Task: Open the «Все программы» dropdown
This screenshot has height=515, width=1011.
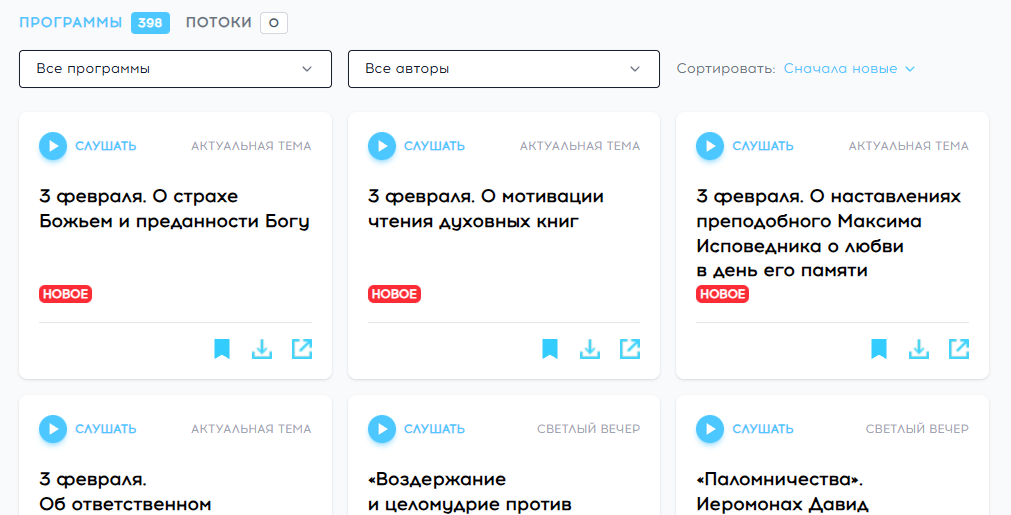Action: (x=175, y=69)
